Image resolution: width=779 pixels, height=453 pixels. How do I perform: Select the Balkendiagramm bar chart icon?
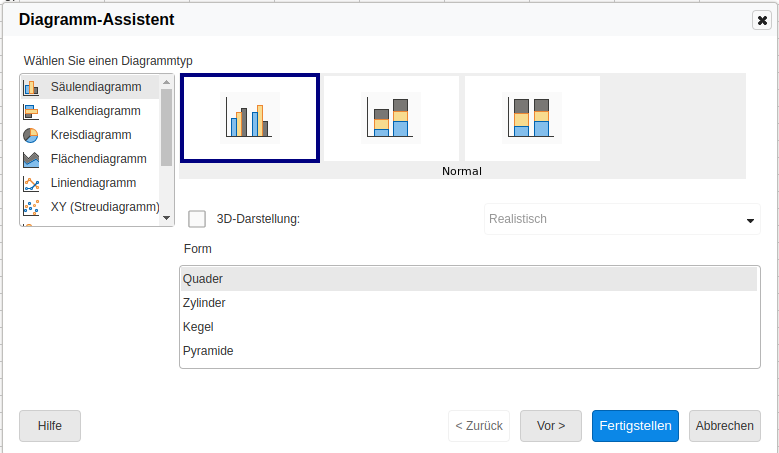coord(31,111)
